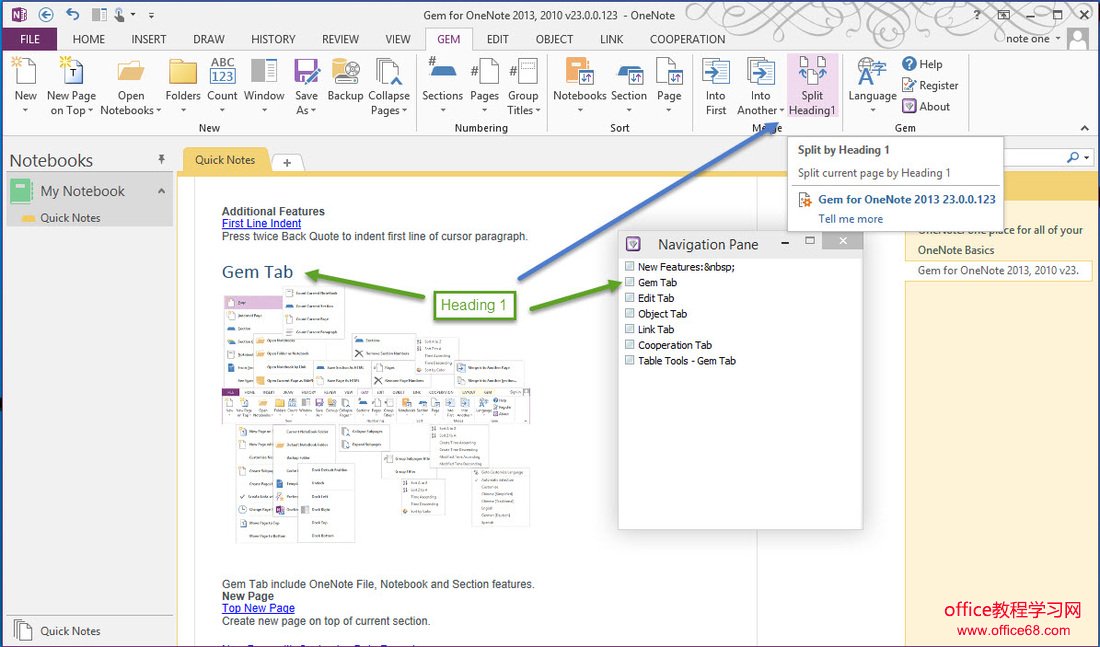Check the Gem Tab checkbox in Navigation Pane

click(629, 283)
